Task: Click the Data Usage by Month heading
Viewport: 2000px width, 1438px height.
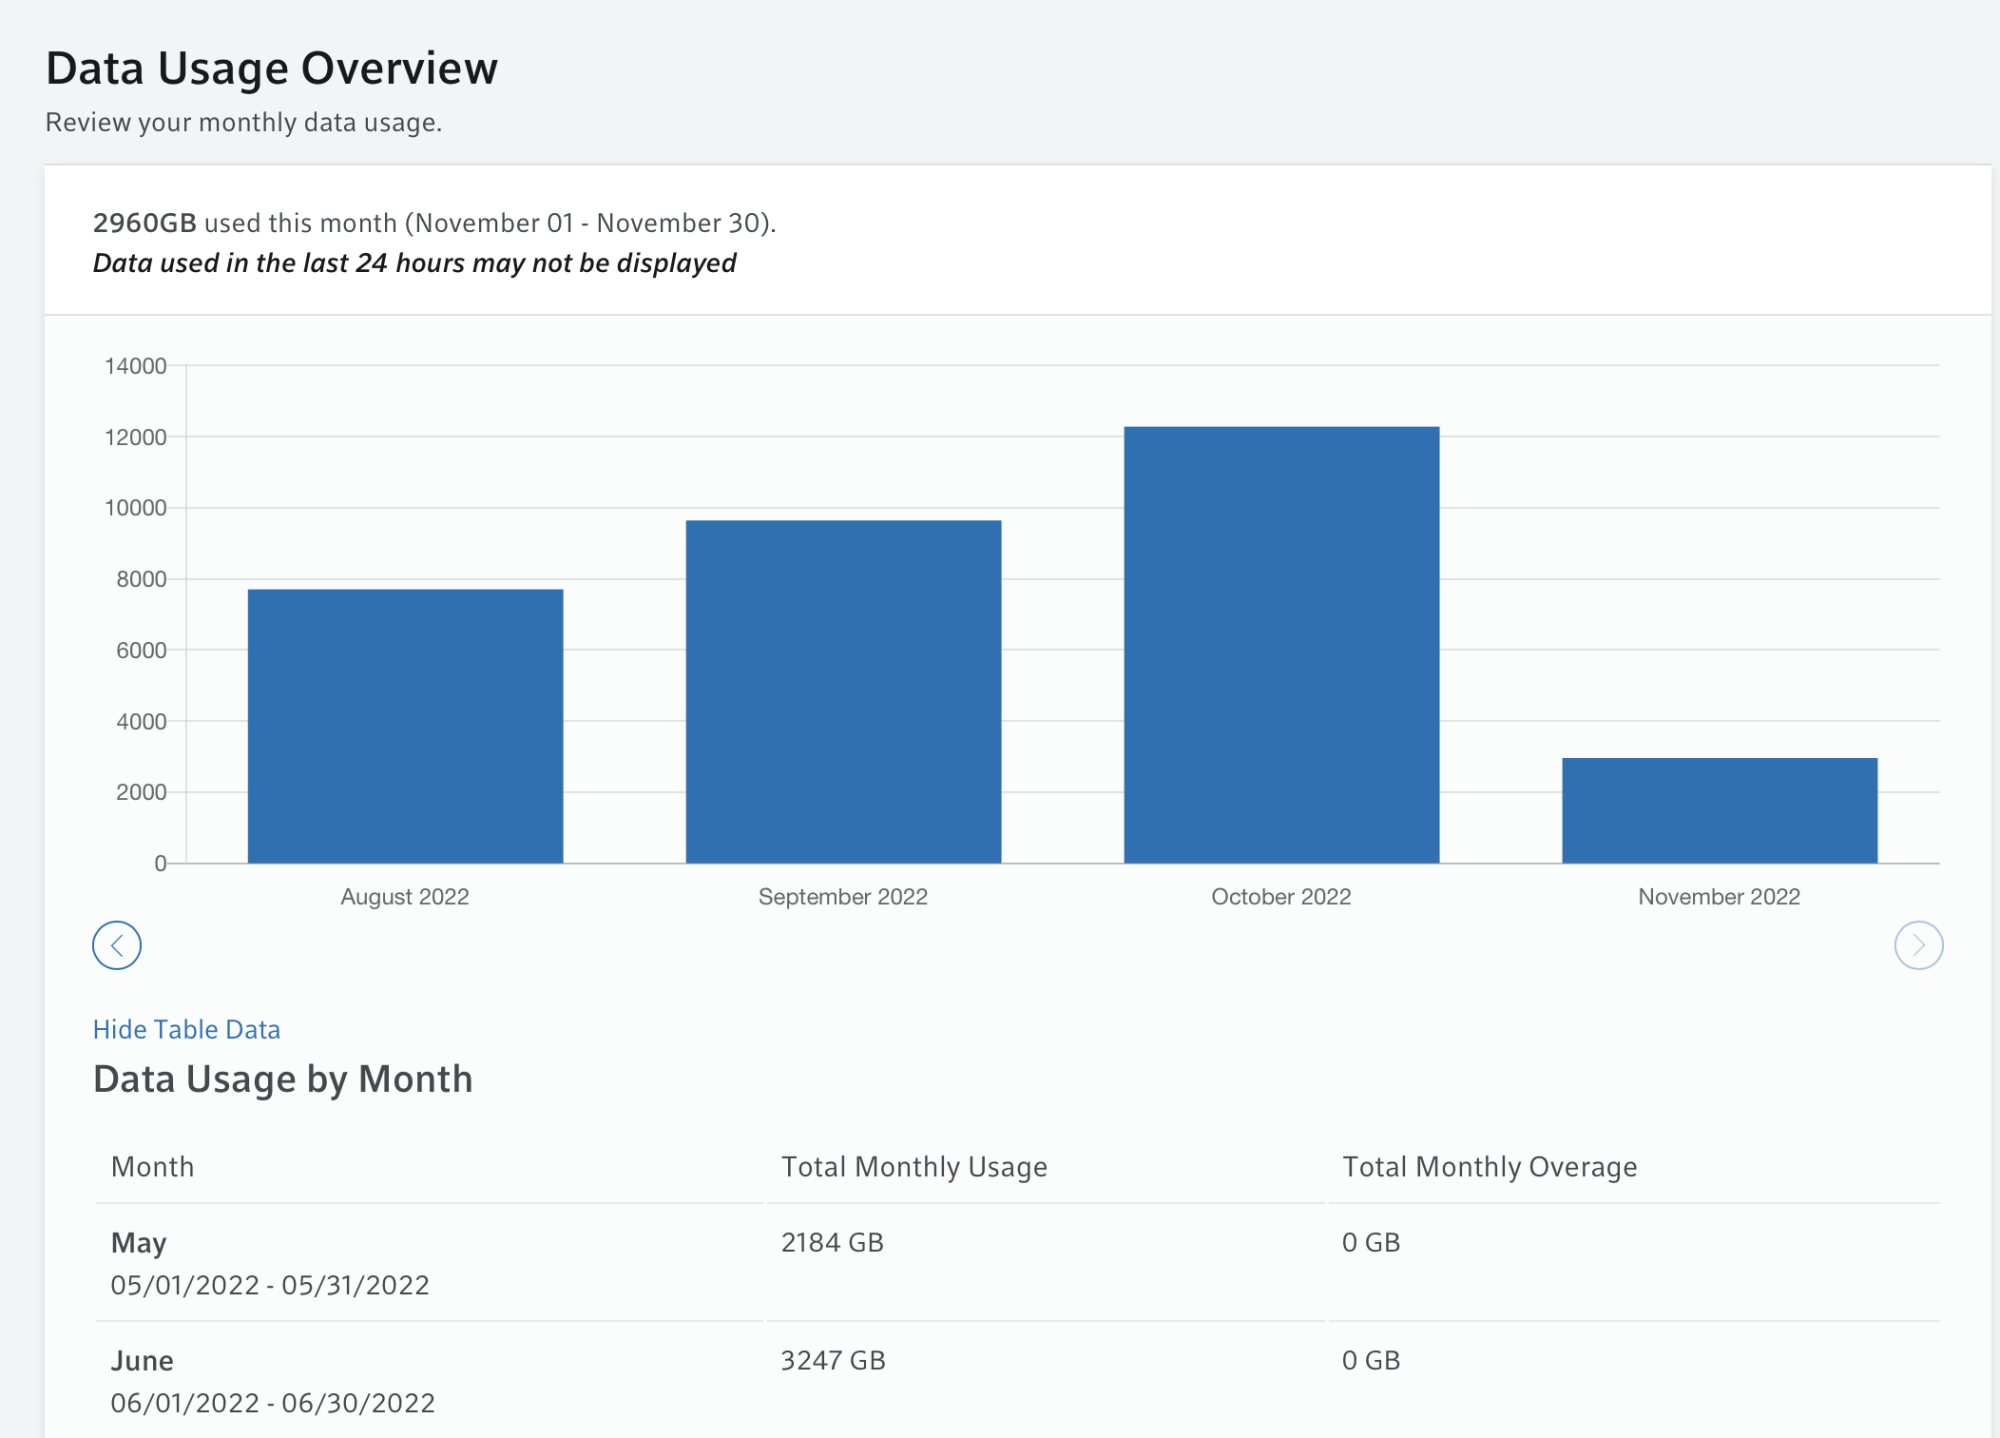Action: click(283, 1080)
